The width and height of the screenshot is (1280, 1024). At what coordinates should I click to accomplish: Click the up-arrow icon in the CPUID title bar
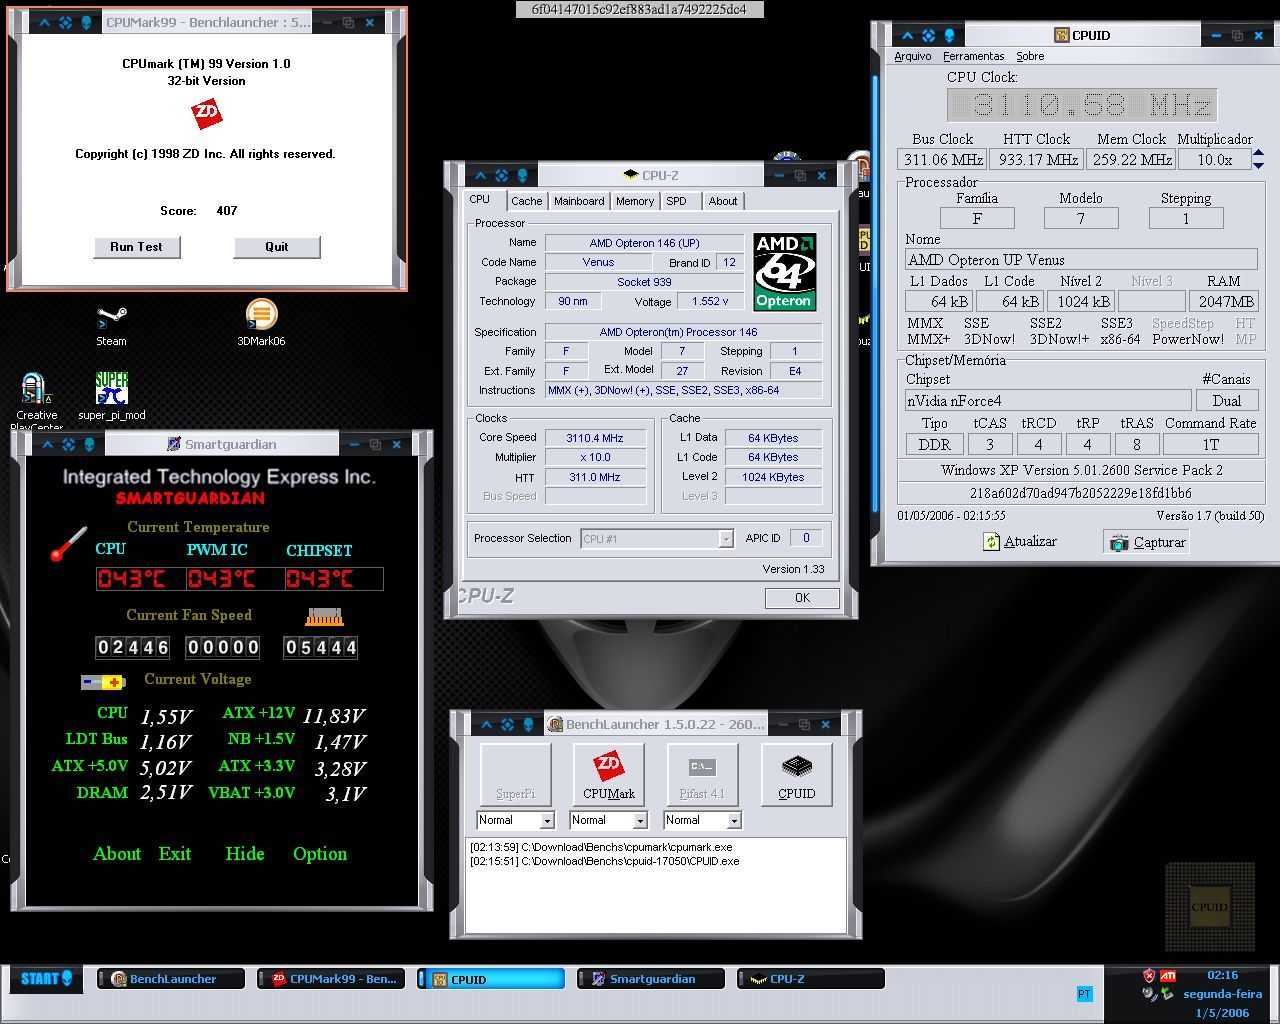(x=908, y=35)
